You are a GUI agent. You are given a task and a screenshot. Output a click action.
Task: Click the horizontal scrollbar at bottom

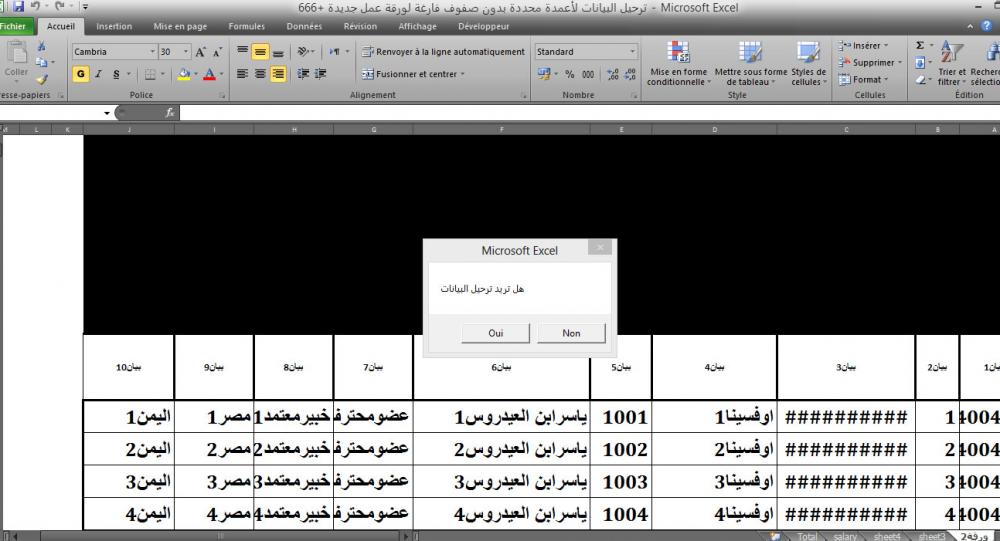tap(221, 536)
